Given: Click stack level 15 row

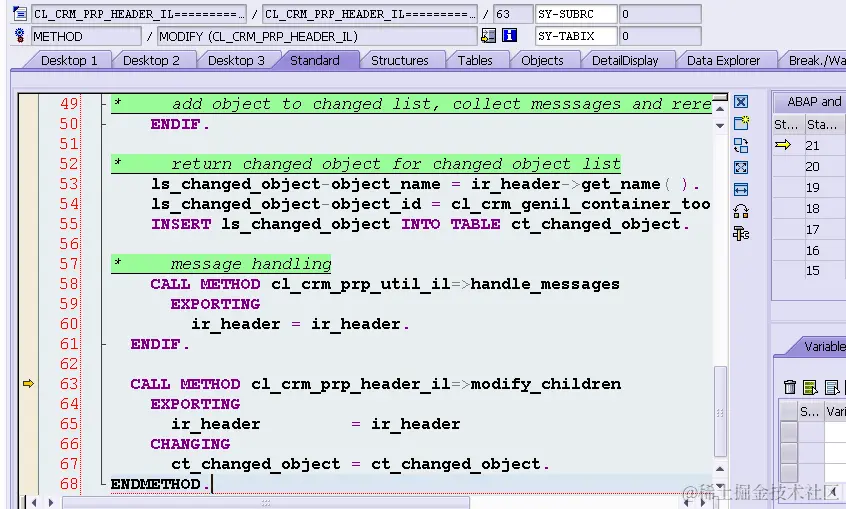Looking at the screenshot, I should coord(809,271).
